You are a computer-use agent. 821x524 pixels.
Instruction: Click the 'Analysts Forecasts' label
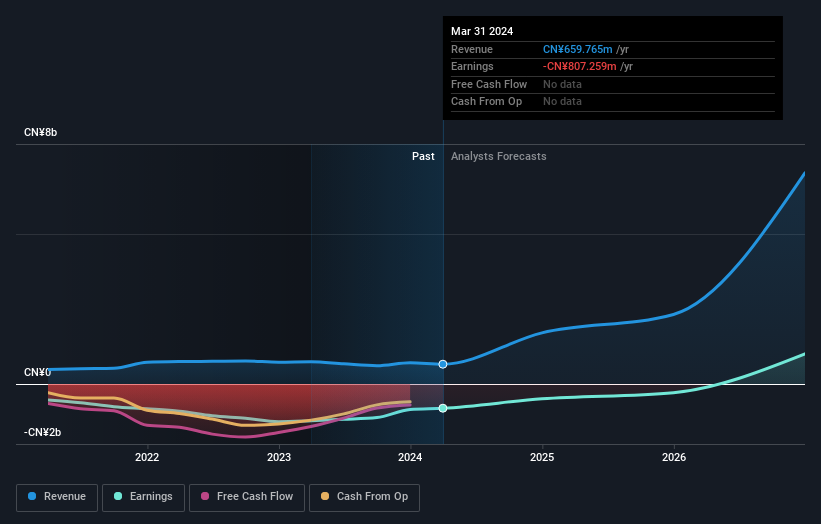[x=498, y=156]
